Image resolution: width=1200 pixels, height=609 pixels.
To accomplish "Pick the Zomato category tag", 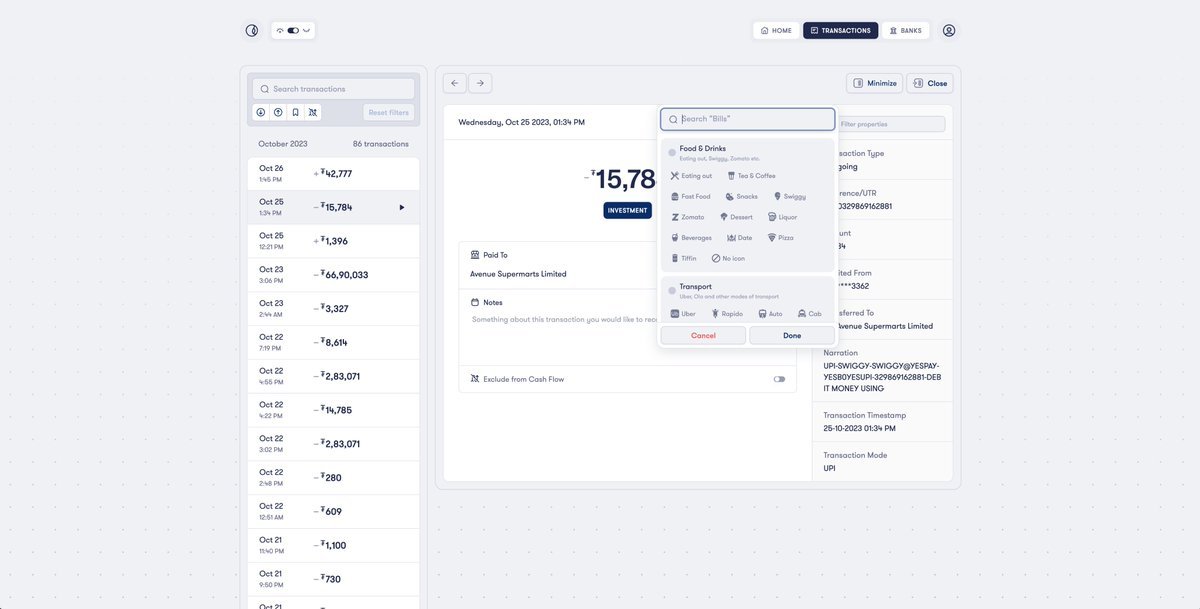I will 688,217.
